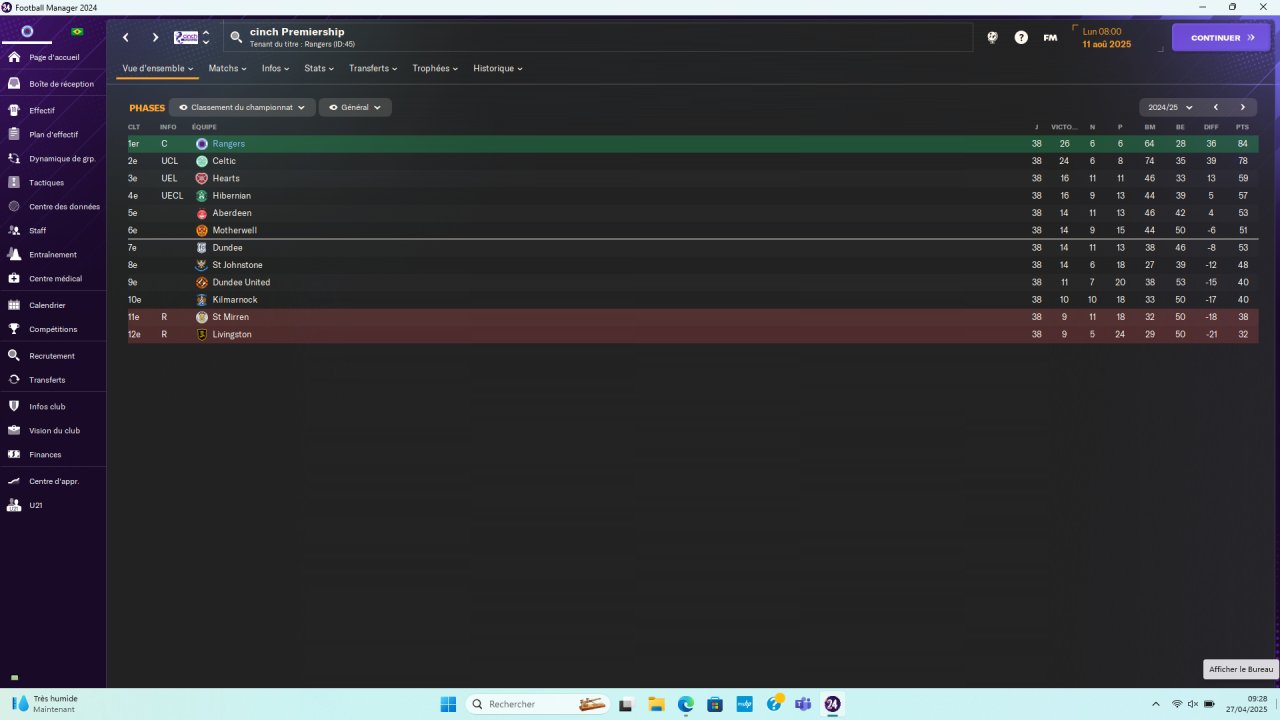Click the Celtic club badge in the table

pos(202,161)
